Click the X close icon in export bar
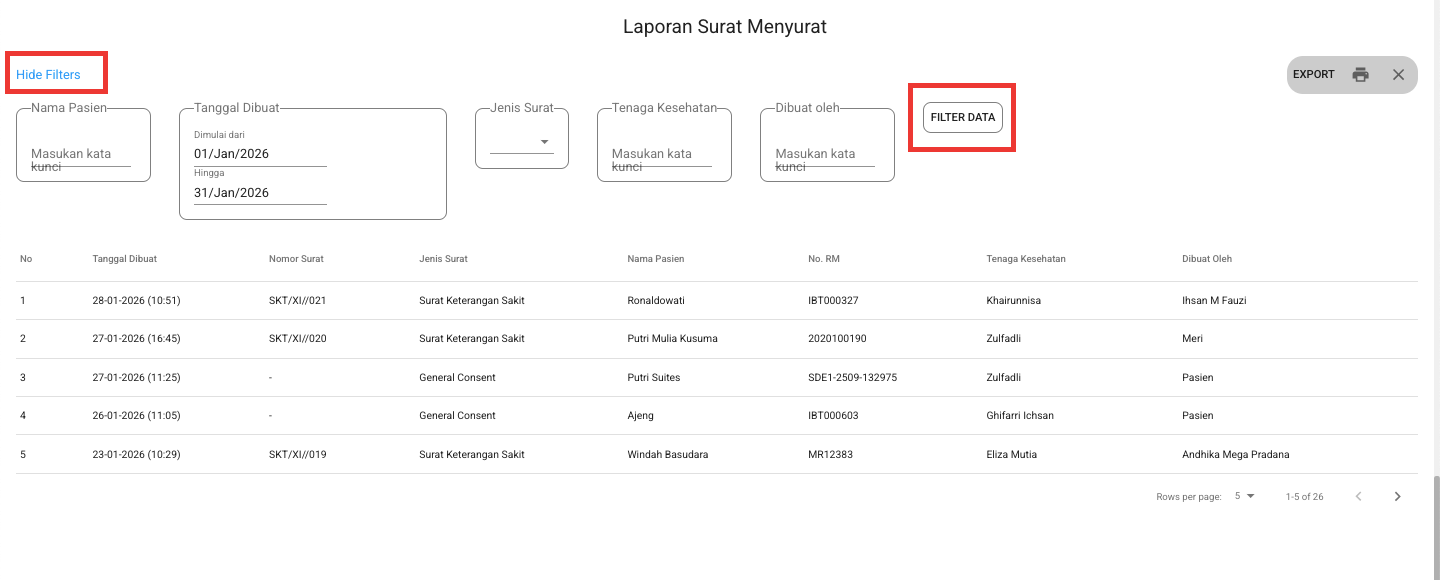1440x580 pixels. point(1398,75)
